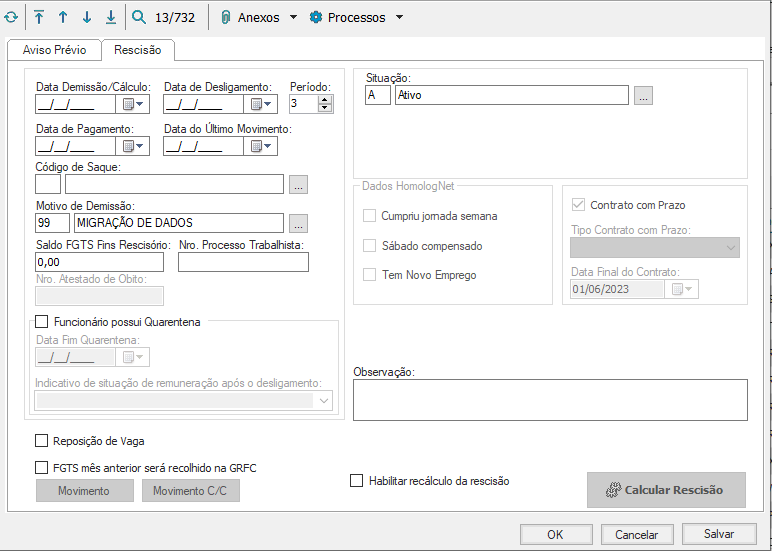Expand the Processos dropdown menu

[x=399, y=18]
